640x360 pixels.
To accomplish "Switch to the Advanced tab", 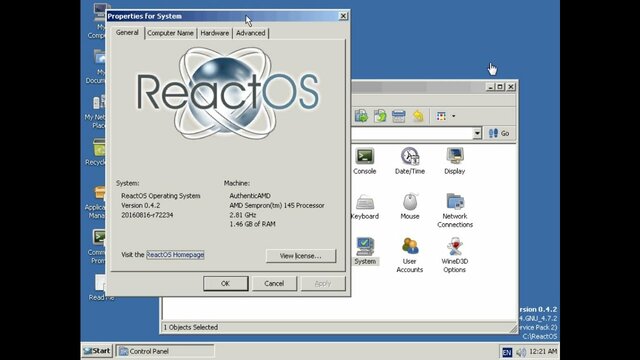I will pos(250,33).
